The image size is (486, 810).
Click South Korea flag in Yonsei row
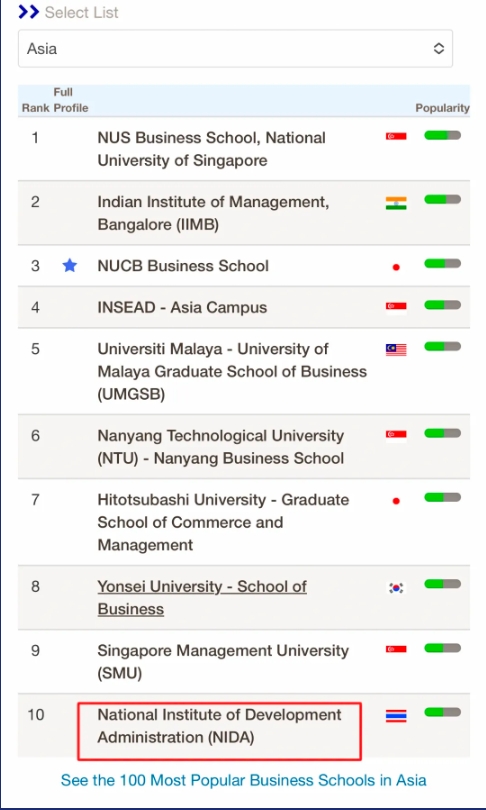click(x=396, y=588)
